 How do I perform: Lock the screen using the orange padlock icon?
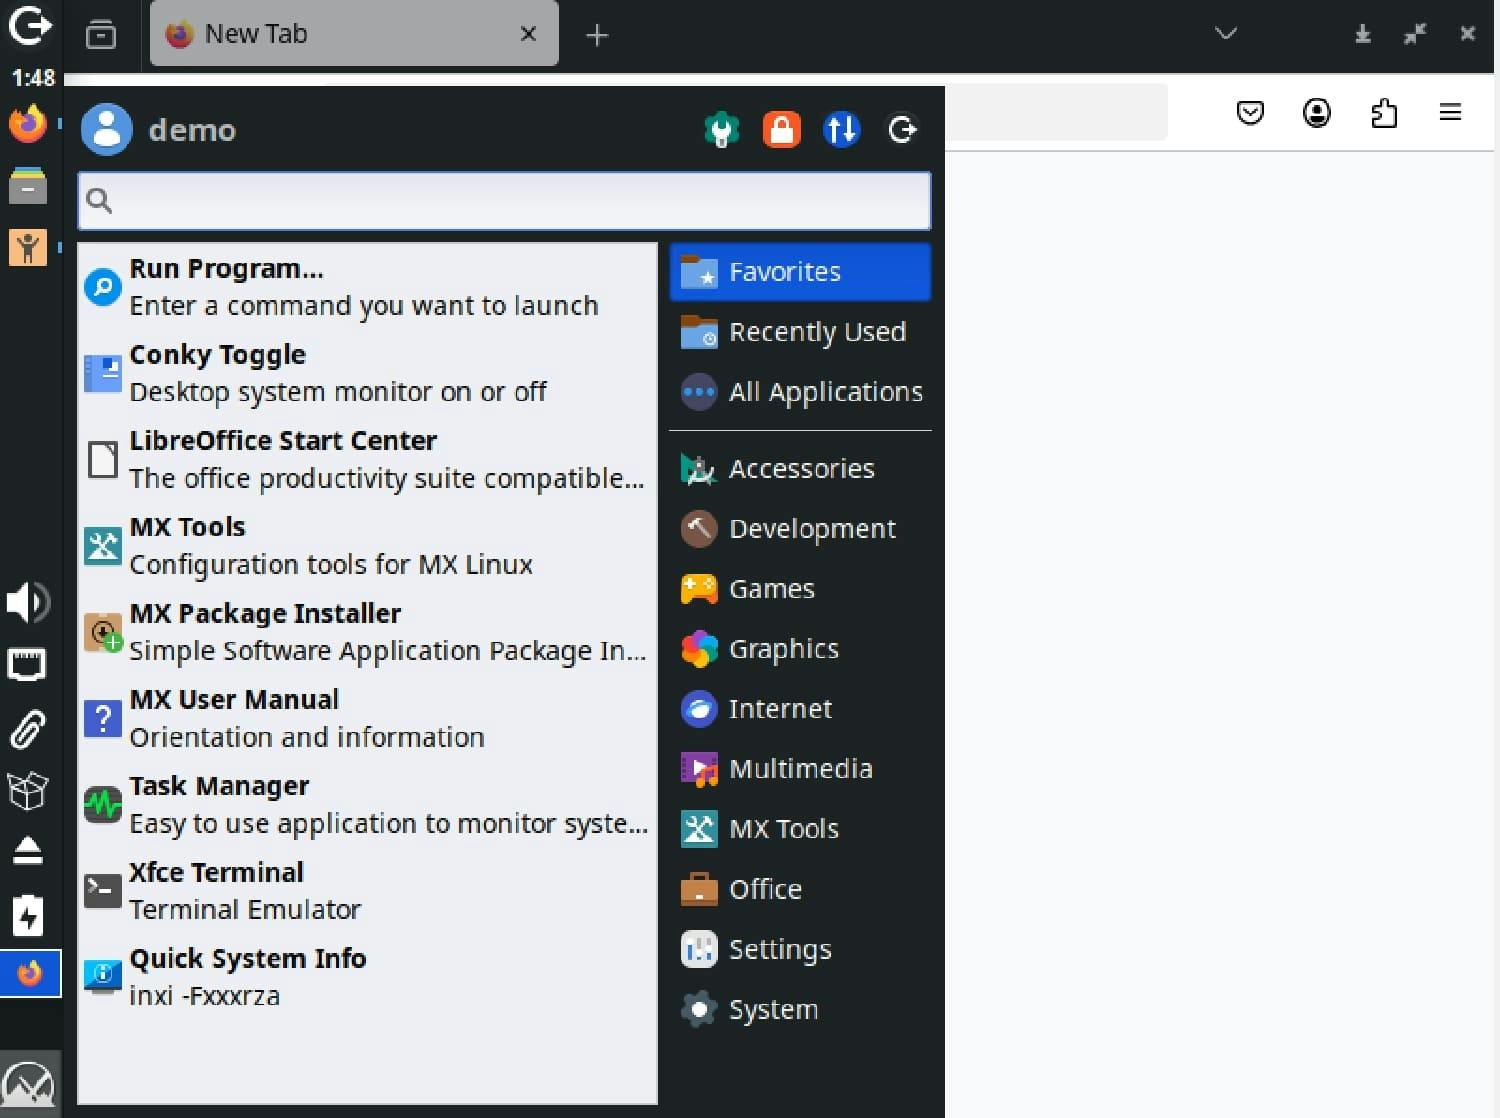[782, 129]
